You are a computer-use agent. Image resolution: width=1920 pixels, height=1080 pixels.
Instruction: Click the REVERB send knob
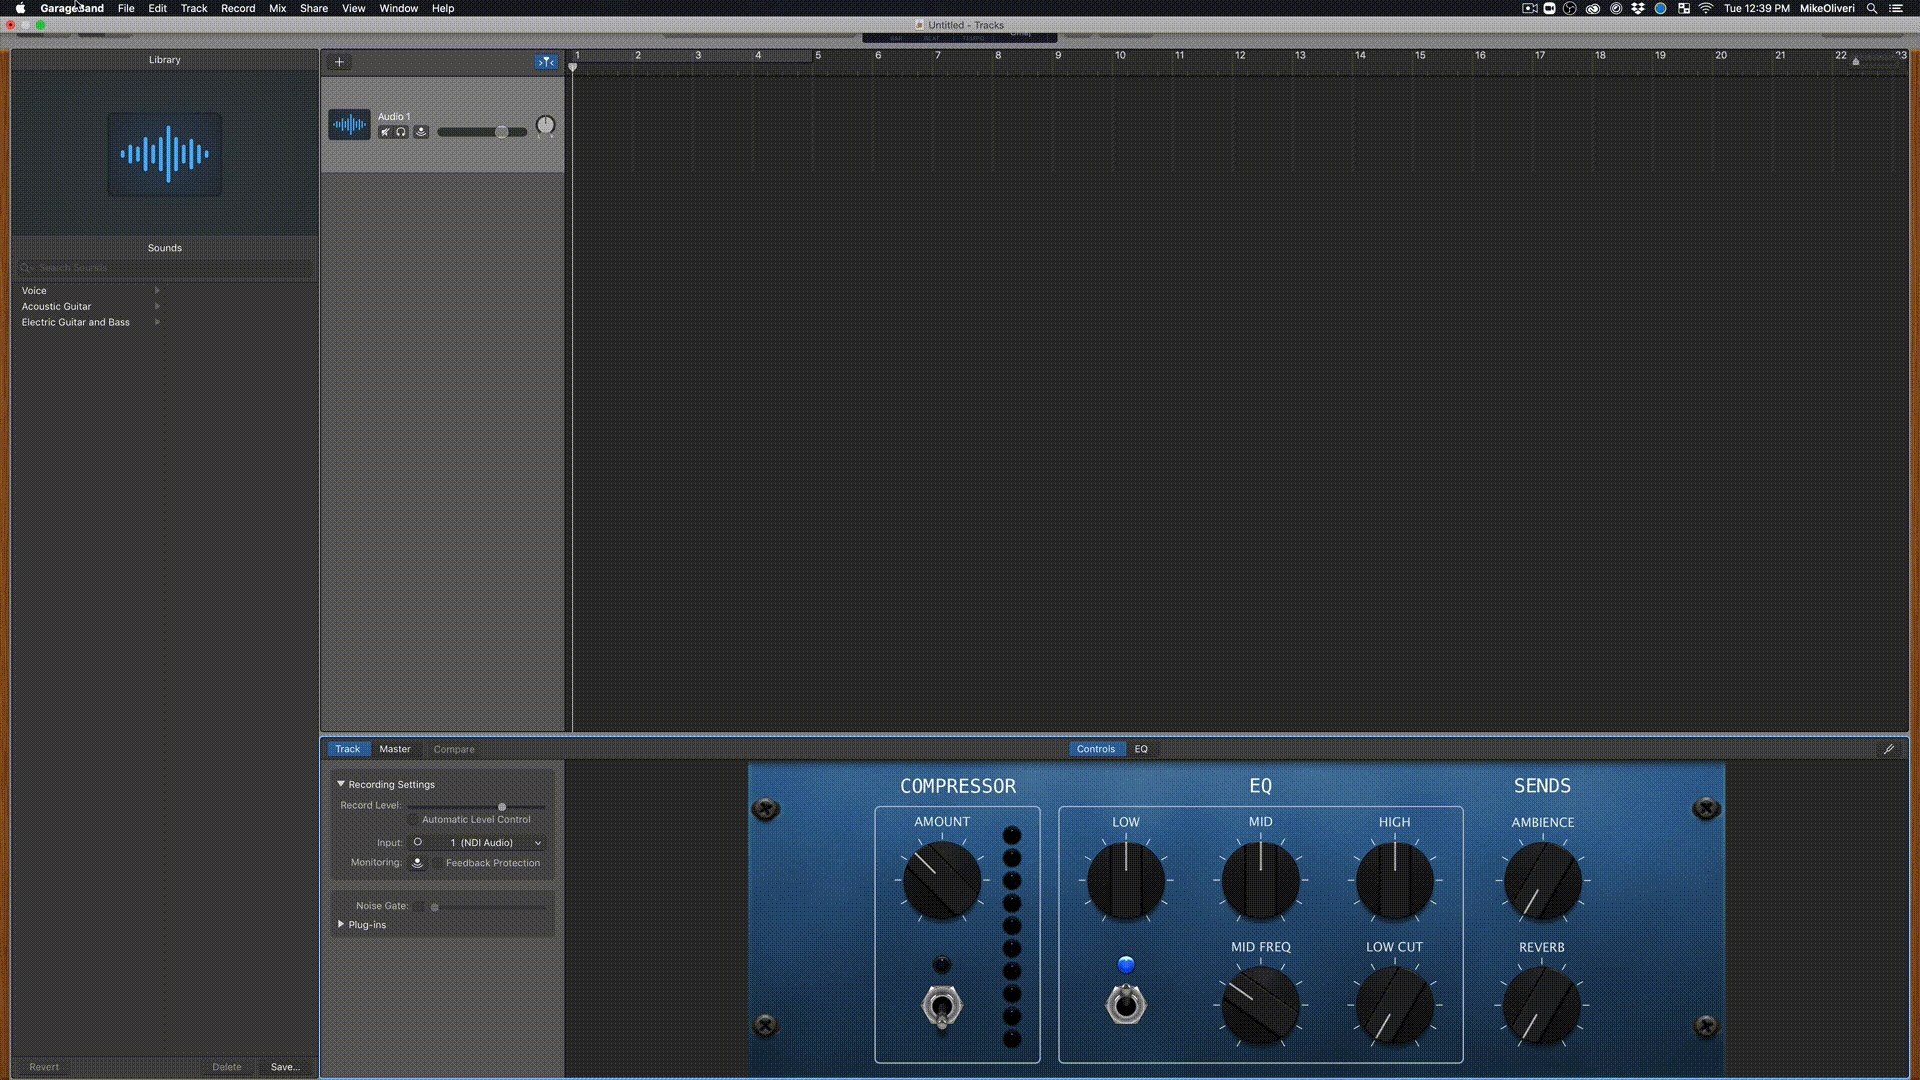[1542, 1005]
